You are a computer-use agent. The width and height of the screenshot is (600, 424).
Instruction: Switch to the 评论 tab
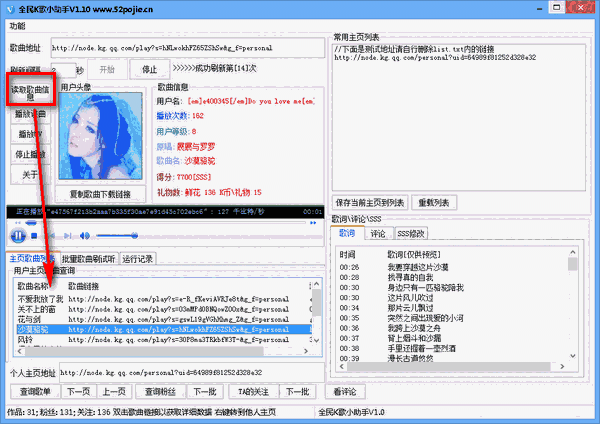coord(378,233)
